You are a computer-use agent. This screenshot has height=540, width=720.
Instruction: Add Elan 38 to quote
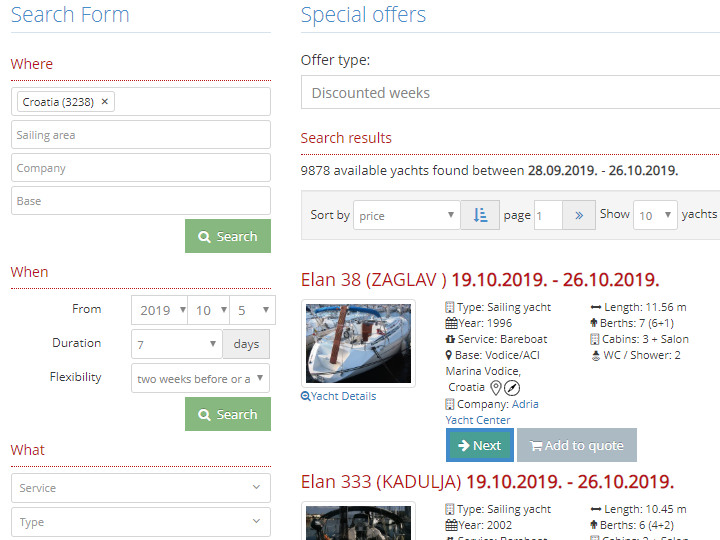pos(577,445)
